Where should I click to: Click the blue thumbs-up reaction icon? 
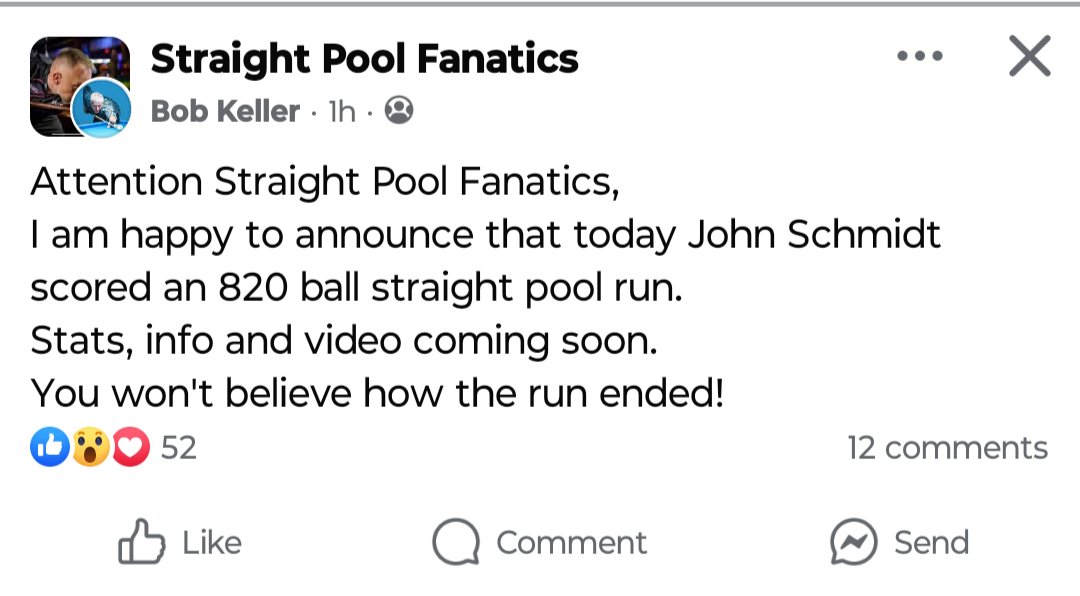[50, 448]
